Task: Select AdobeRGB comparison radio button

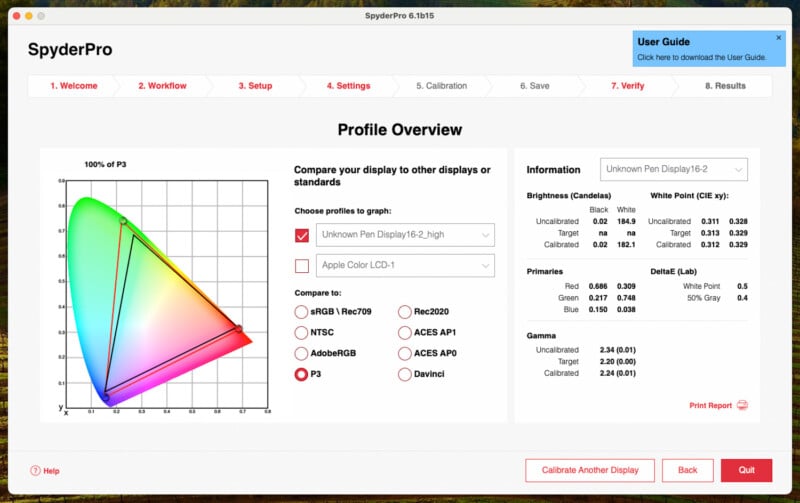Action: (x=301, y=354)
